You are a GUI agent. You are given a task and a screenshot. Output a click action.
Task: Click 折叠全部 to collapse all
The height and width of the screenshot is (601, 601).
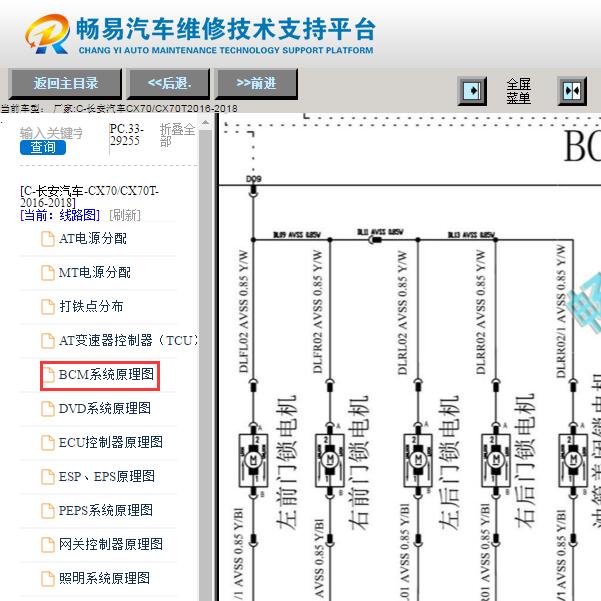177,135
